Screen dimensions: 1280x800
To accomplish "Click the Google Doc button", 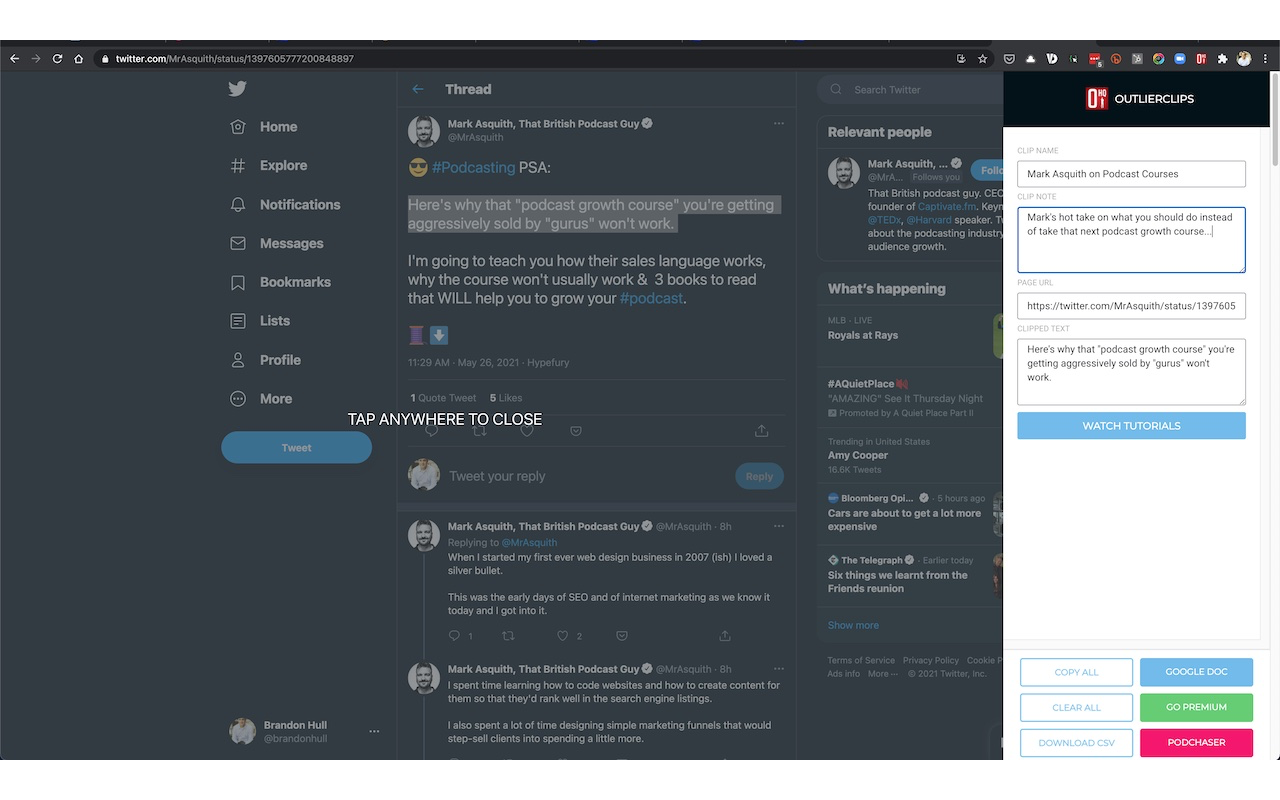I will [1196, 672].
